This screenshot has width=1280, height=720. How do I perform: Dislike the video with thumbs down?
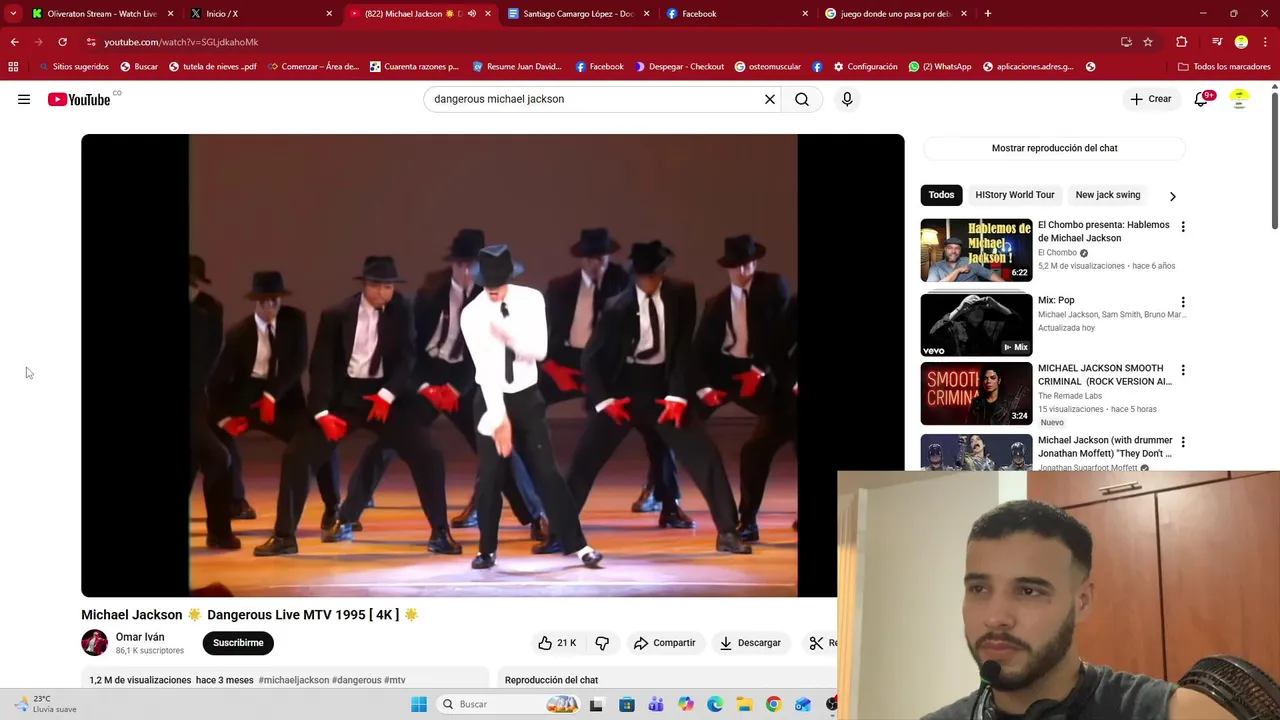[602, 643]
